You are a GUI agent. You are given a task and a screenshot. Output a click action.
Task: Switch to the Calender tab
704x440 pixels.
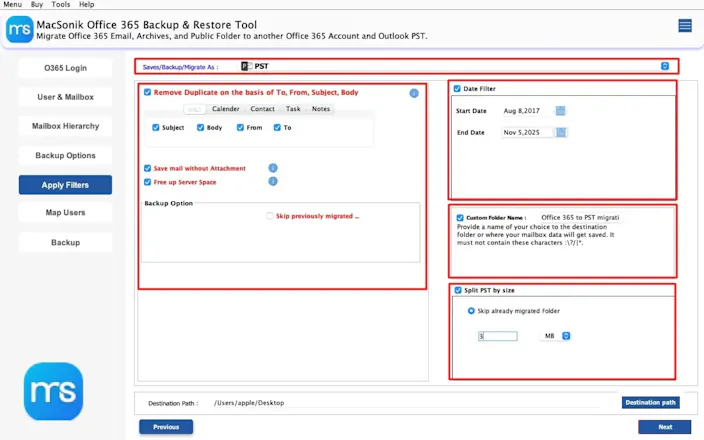[x=226, y=109]
